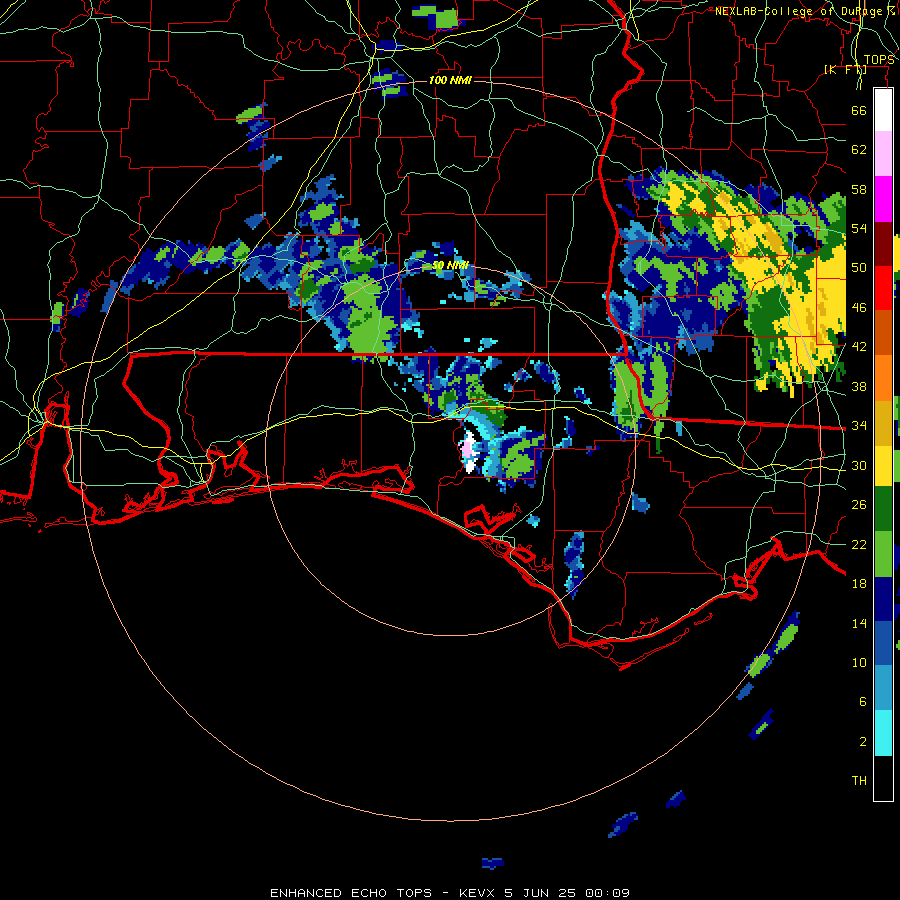Click the white-pink highest echo top cell
Screen dimensions: 900x900
point(469,453)
